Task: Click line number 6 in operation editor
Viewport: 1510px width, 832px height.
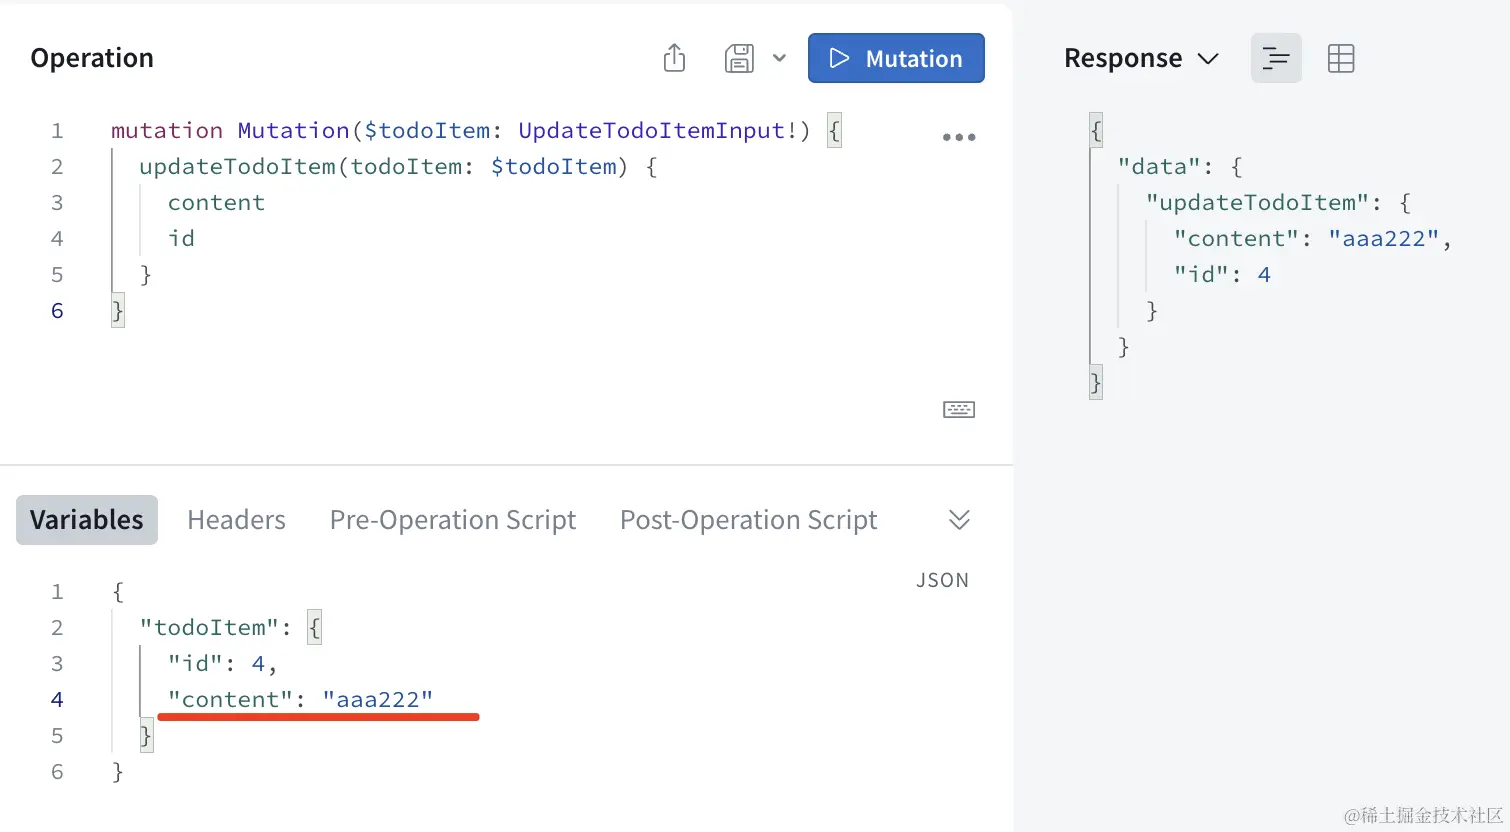Action: tap(57, 311)
